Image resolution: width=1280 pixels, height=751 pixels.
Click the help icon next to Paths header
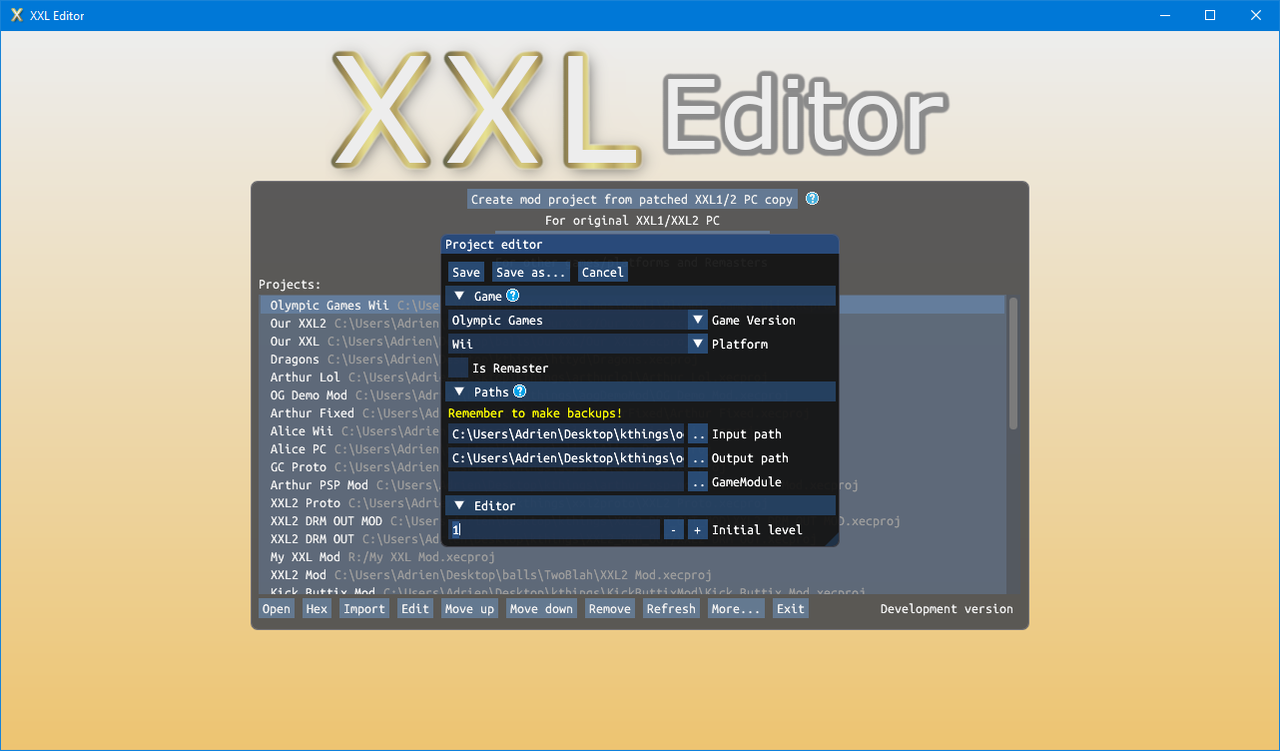pyautogui.click(x=520, y=392)
